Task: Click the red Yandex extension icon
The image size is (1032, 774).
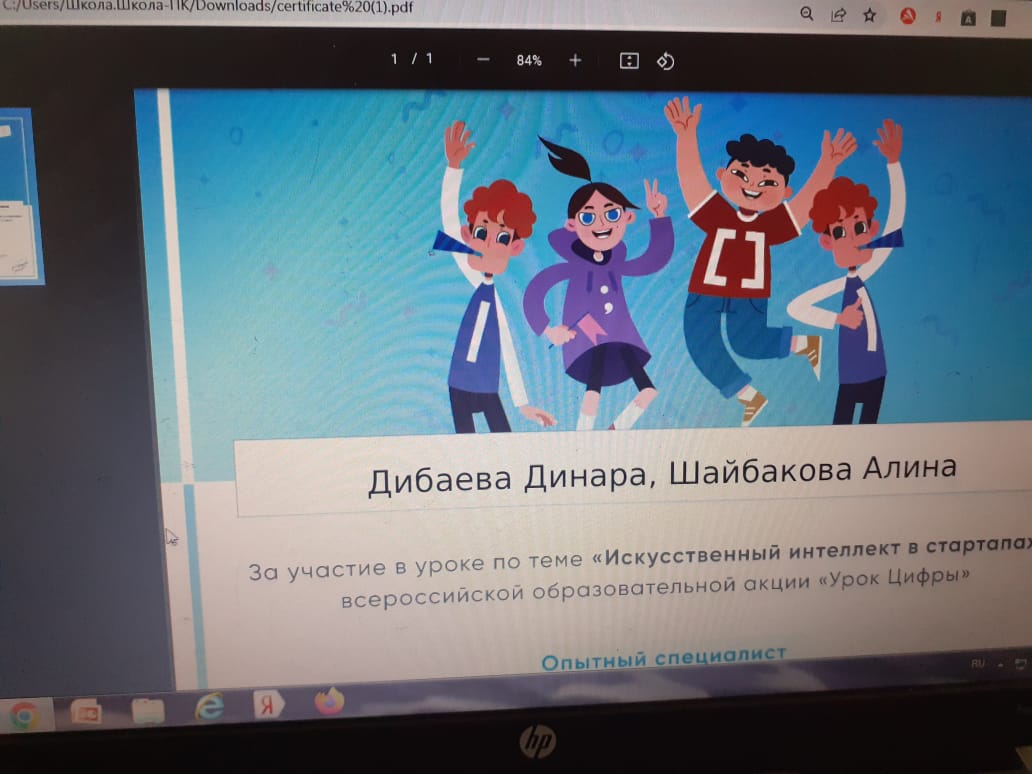Action: (938, 17)
